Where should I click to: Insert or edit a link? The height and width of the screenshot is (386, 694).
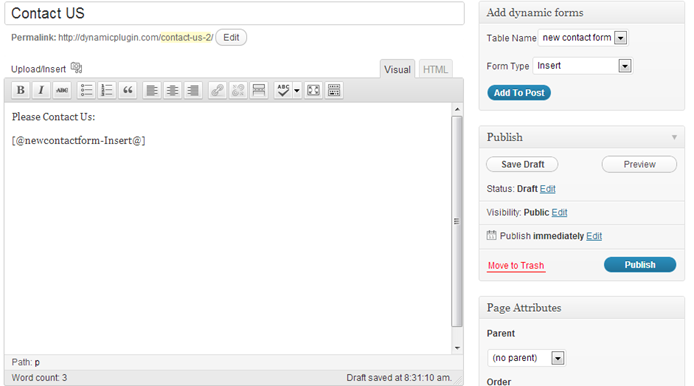(217, 90)
